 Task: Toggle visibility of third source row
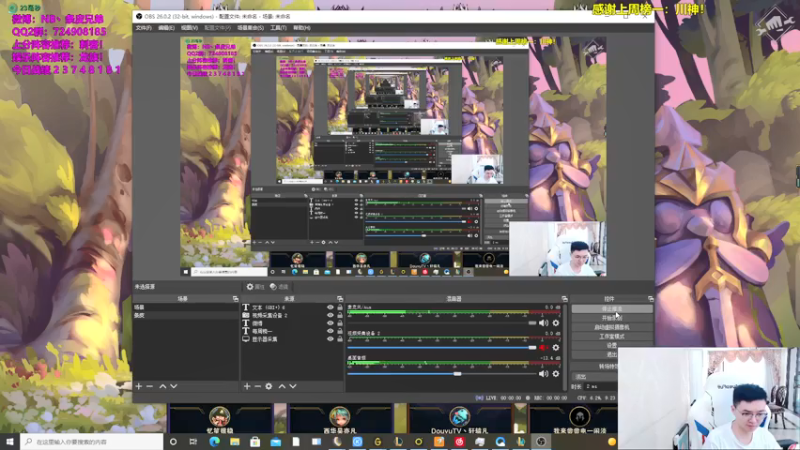tap(330, 323)
